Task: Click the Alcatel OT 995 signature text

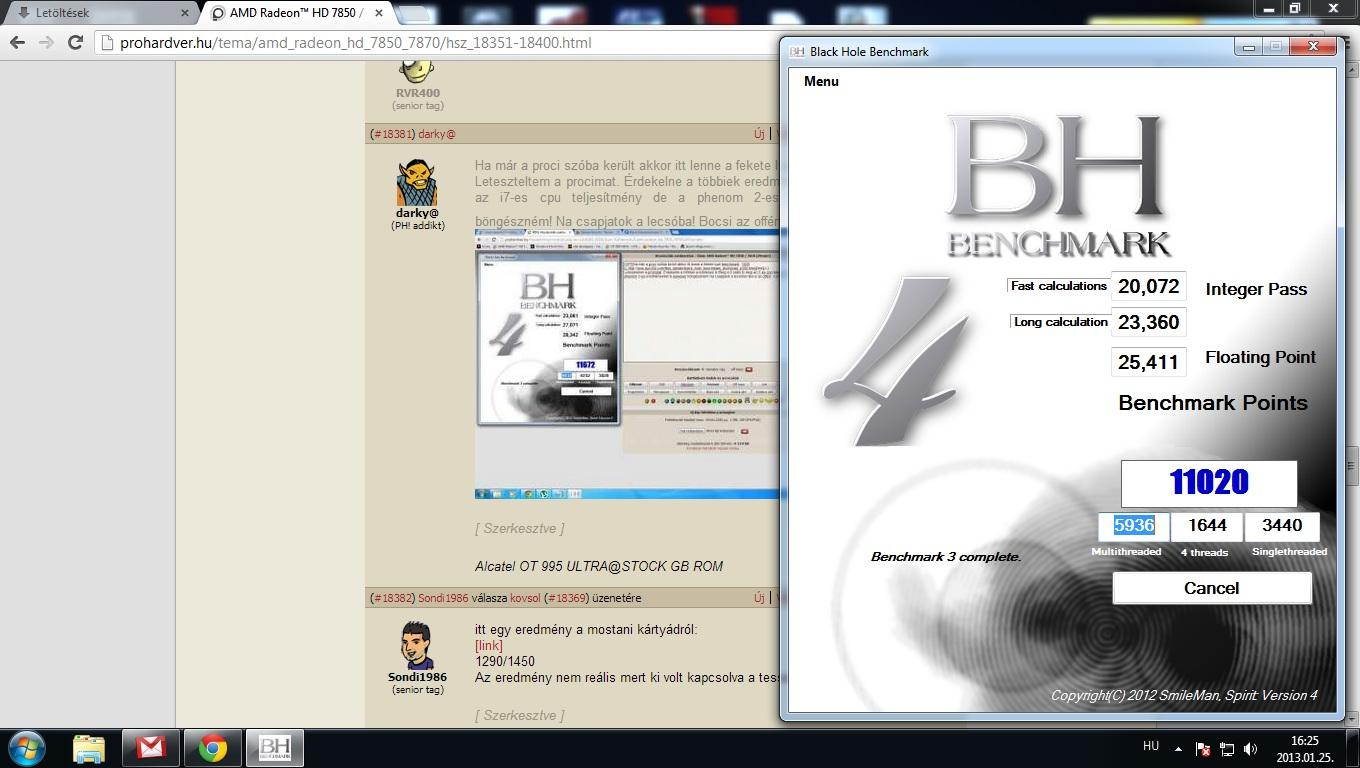Action: (599, 566)
